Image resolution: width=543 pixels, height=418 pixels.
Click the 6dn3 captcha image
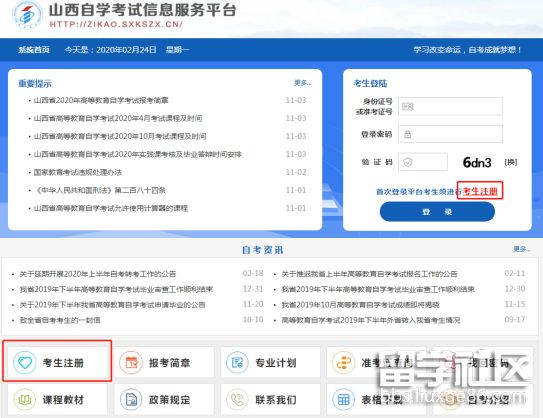(477, 162)
